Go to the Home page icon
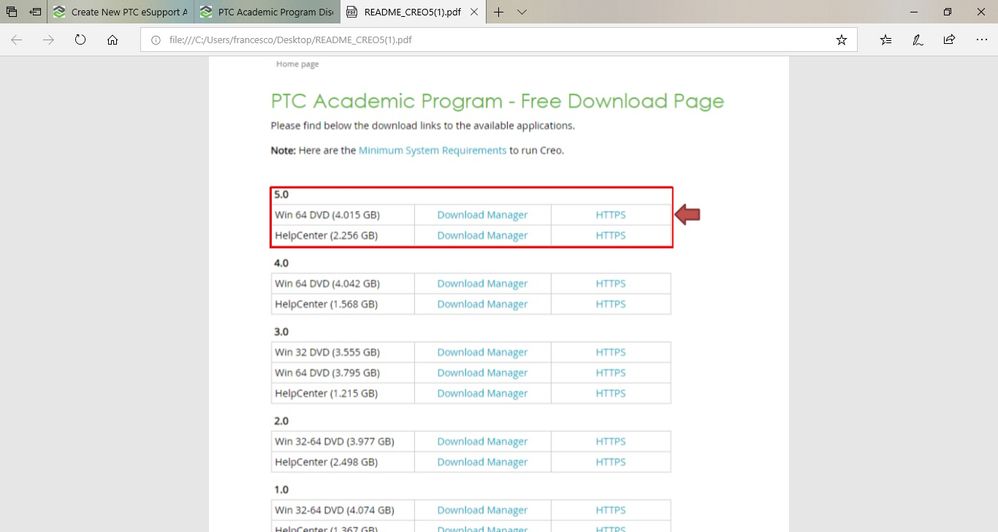 click(113, 40)
